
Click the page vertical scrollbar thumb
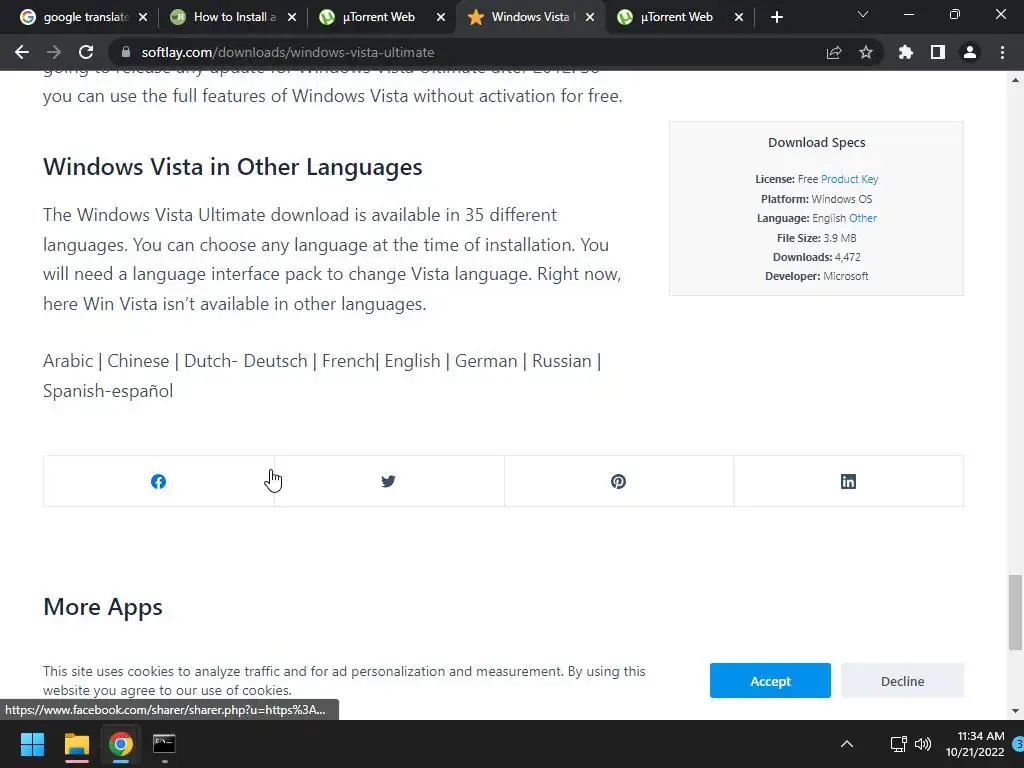[1015, 613]
